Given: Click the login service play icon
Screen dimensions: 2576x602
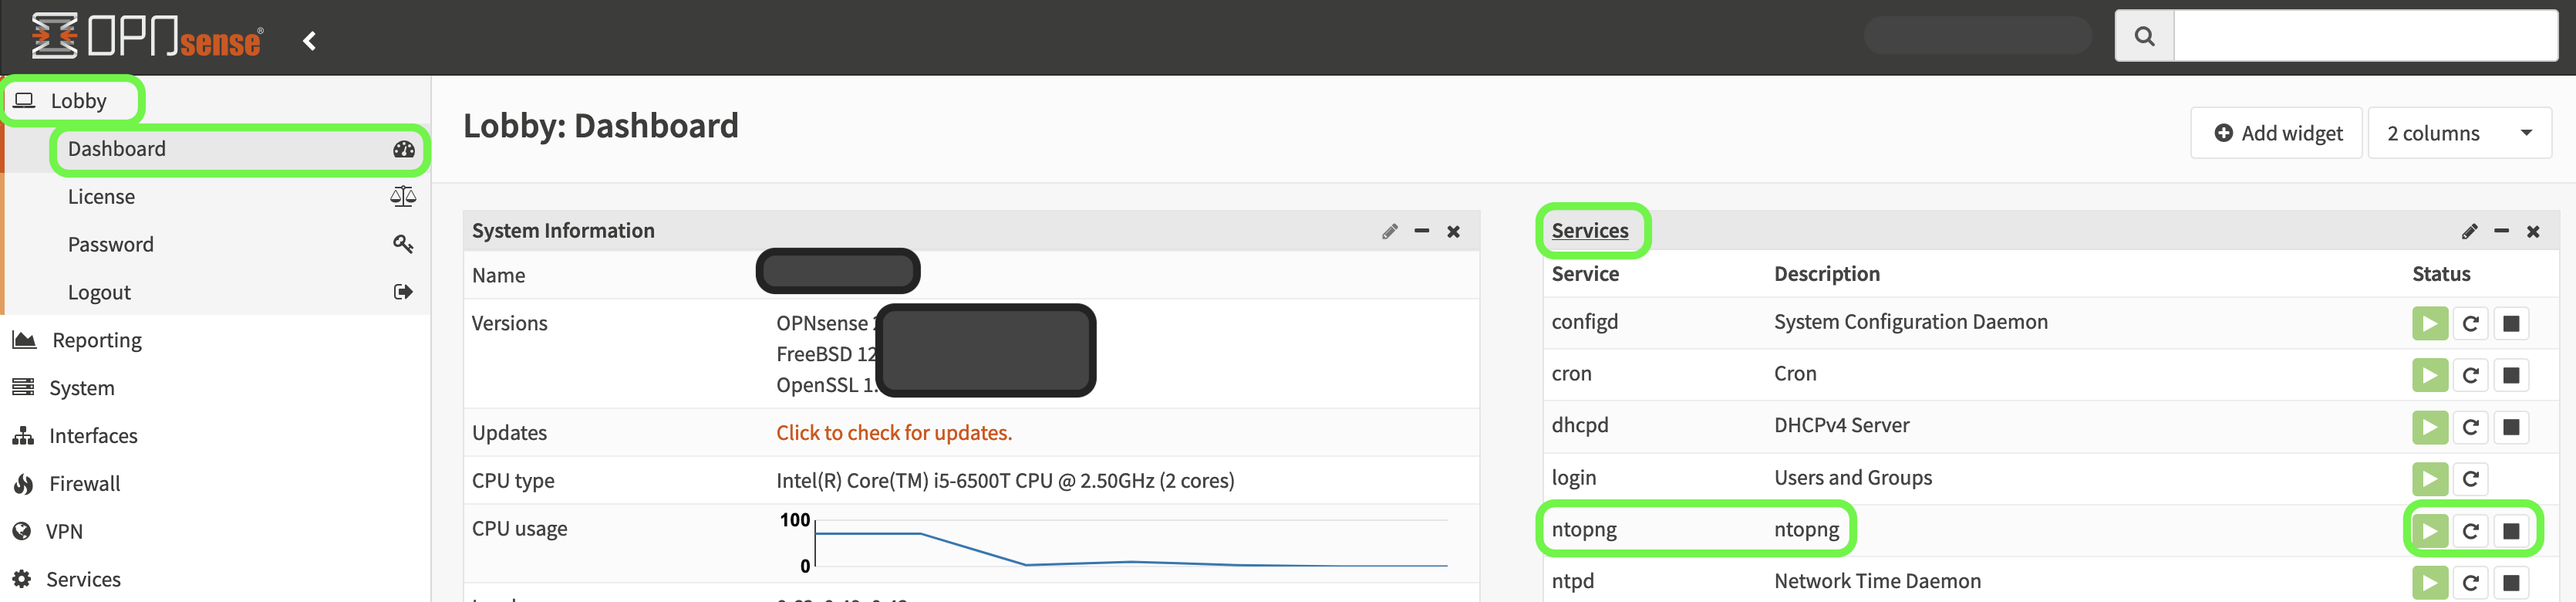Looking at the screenshot, I should coord(2430,480).
